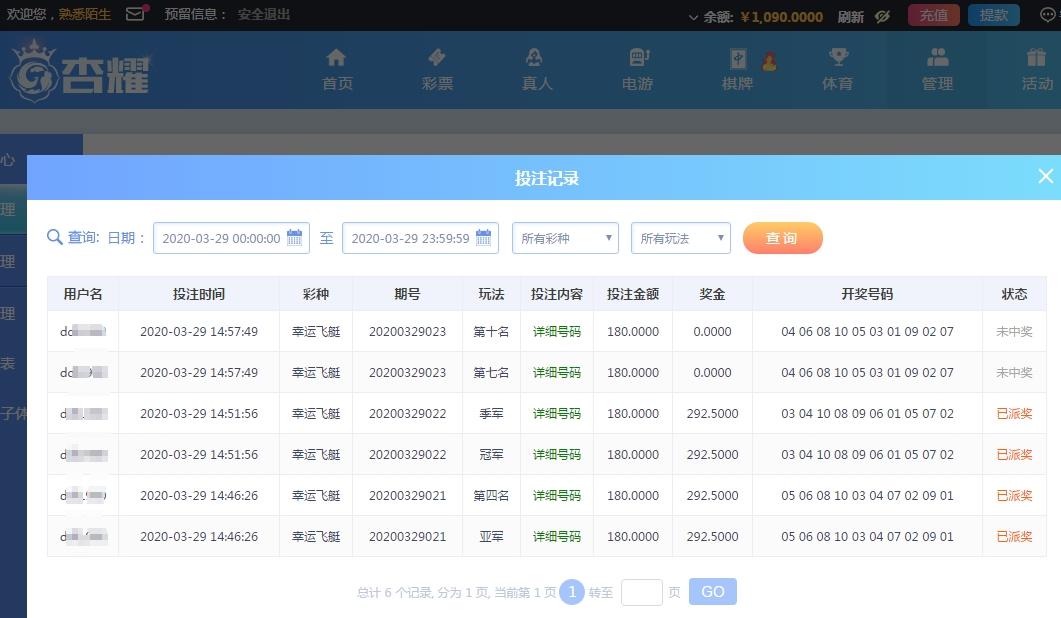
Task: View 详细号码 for the 第十名 bet
Action: (x=556, y=331)
